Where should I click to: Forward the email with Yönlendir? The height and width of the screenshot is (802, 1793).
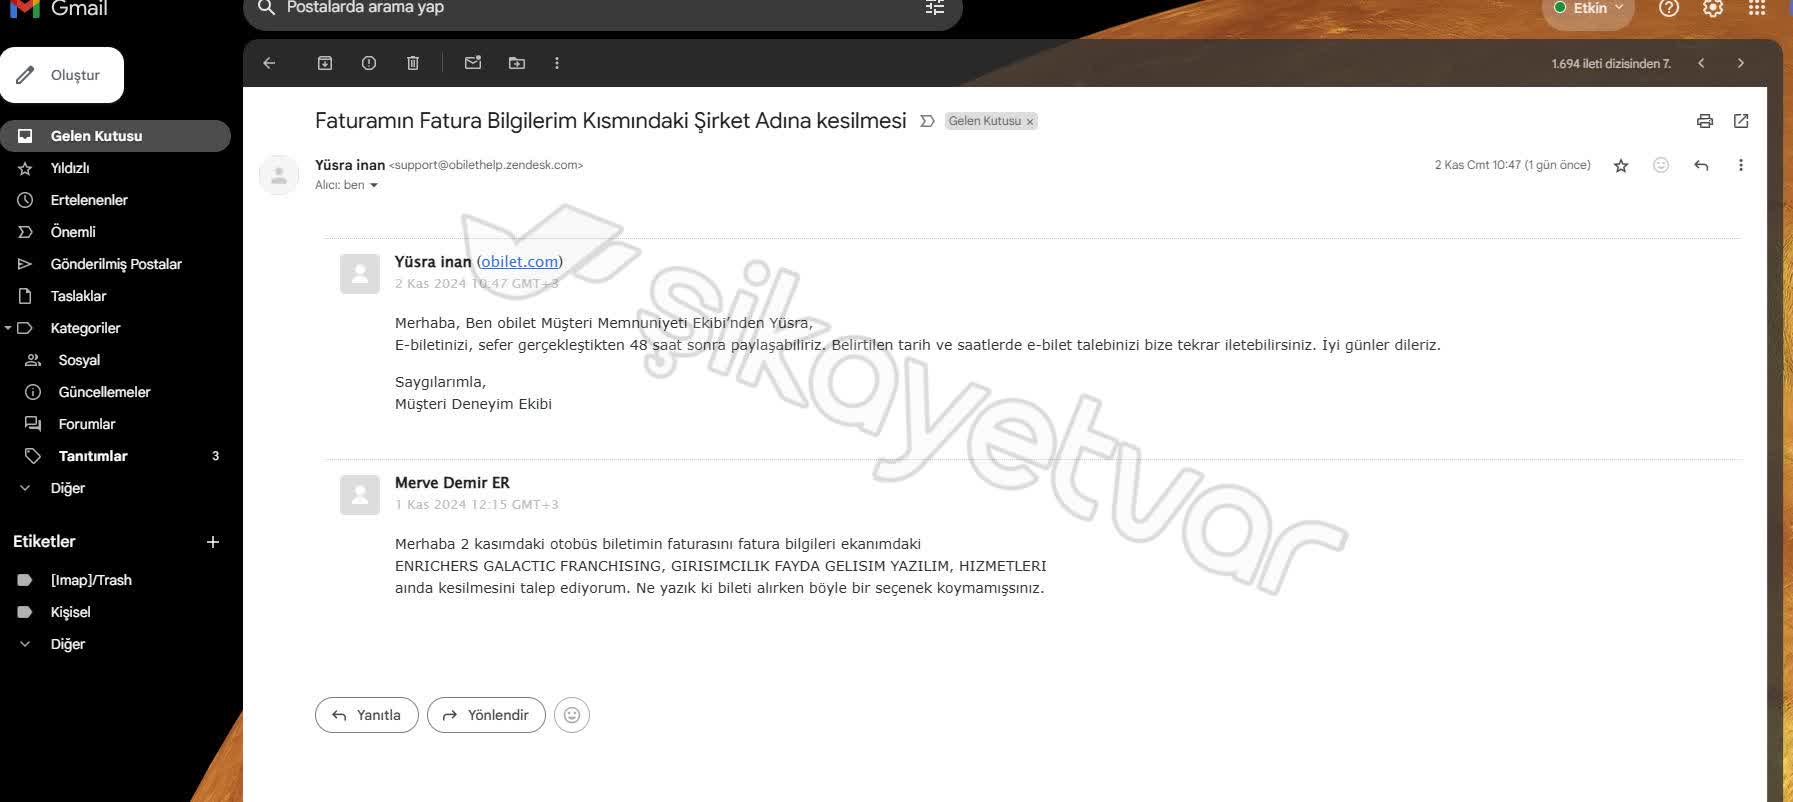pos(486,715)
